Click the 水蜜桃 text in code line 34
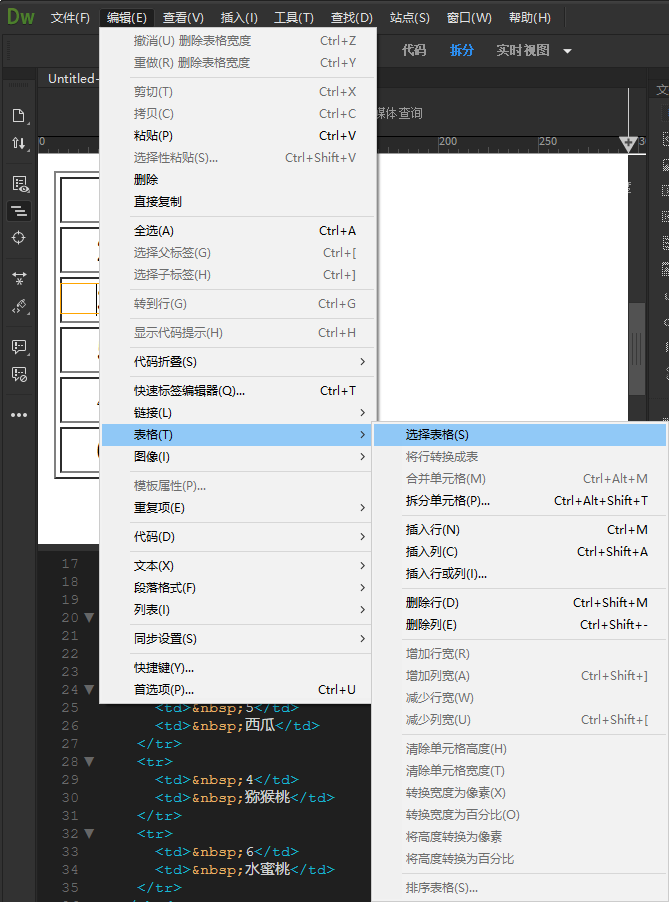 click(x=267, y=869)
